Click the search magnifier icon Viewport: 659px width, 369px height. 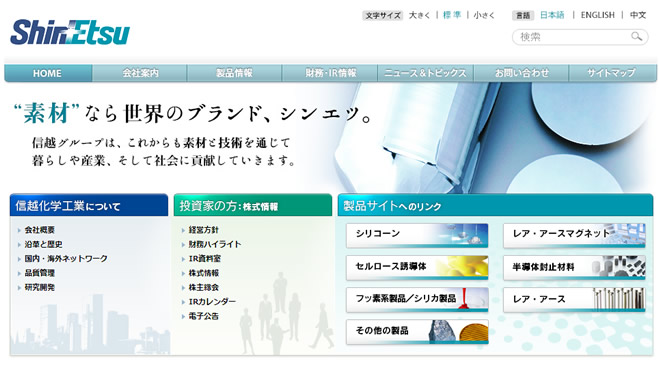tap(636, 37)
